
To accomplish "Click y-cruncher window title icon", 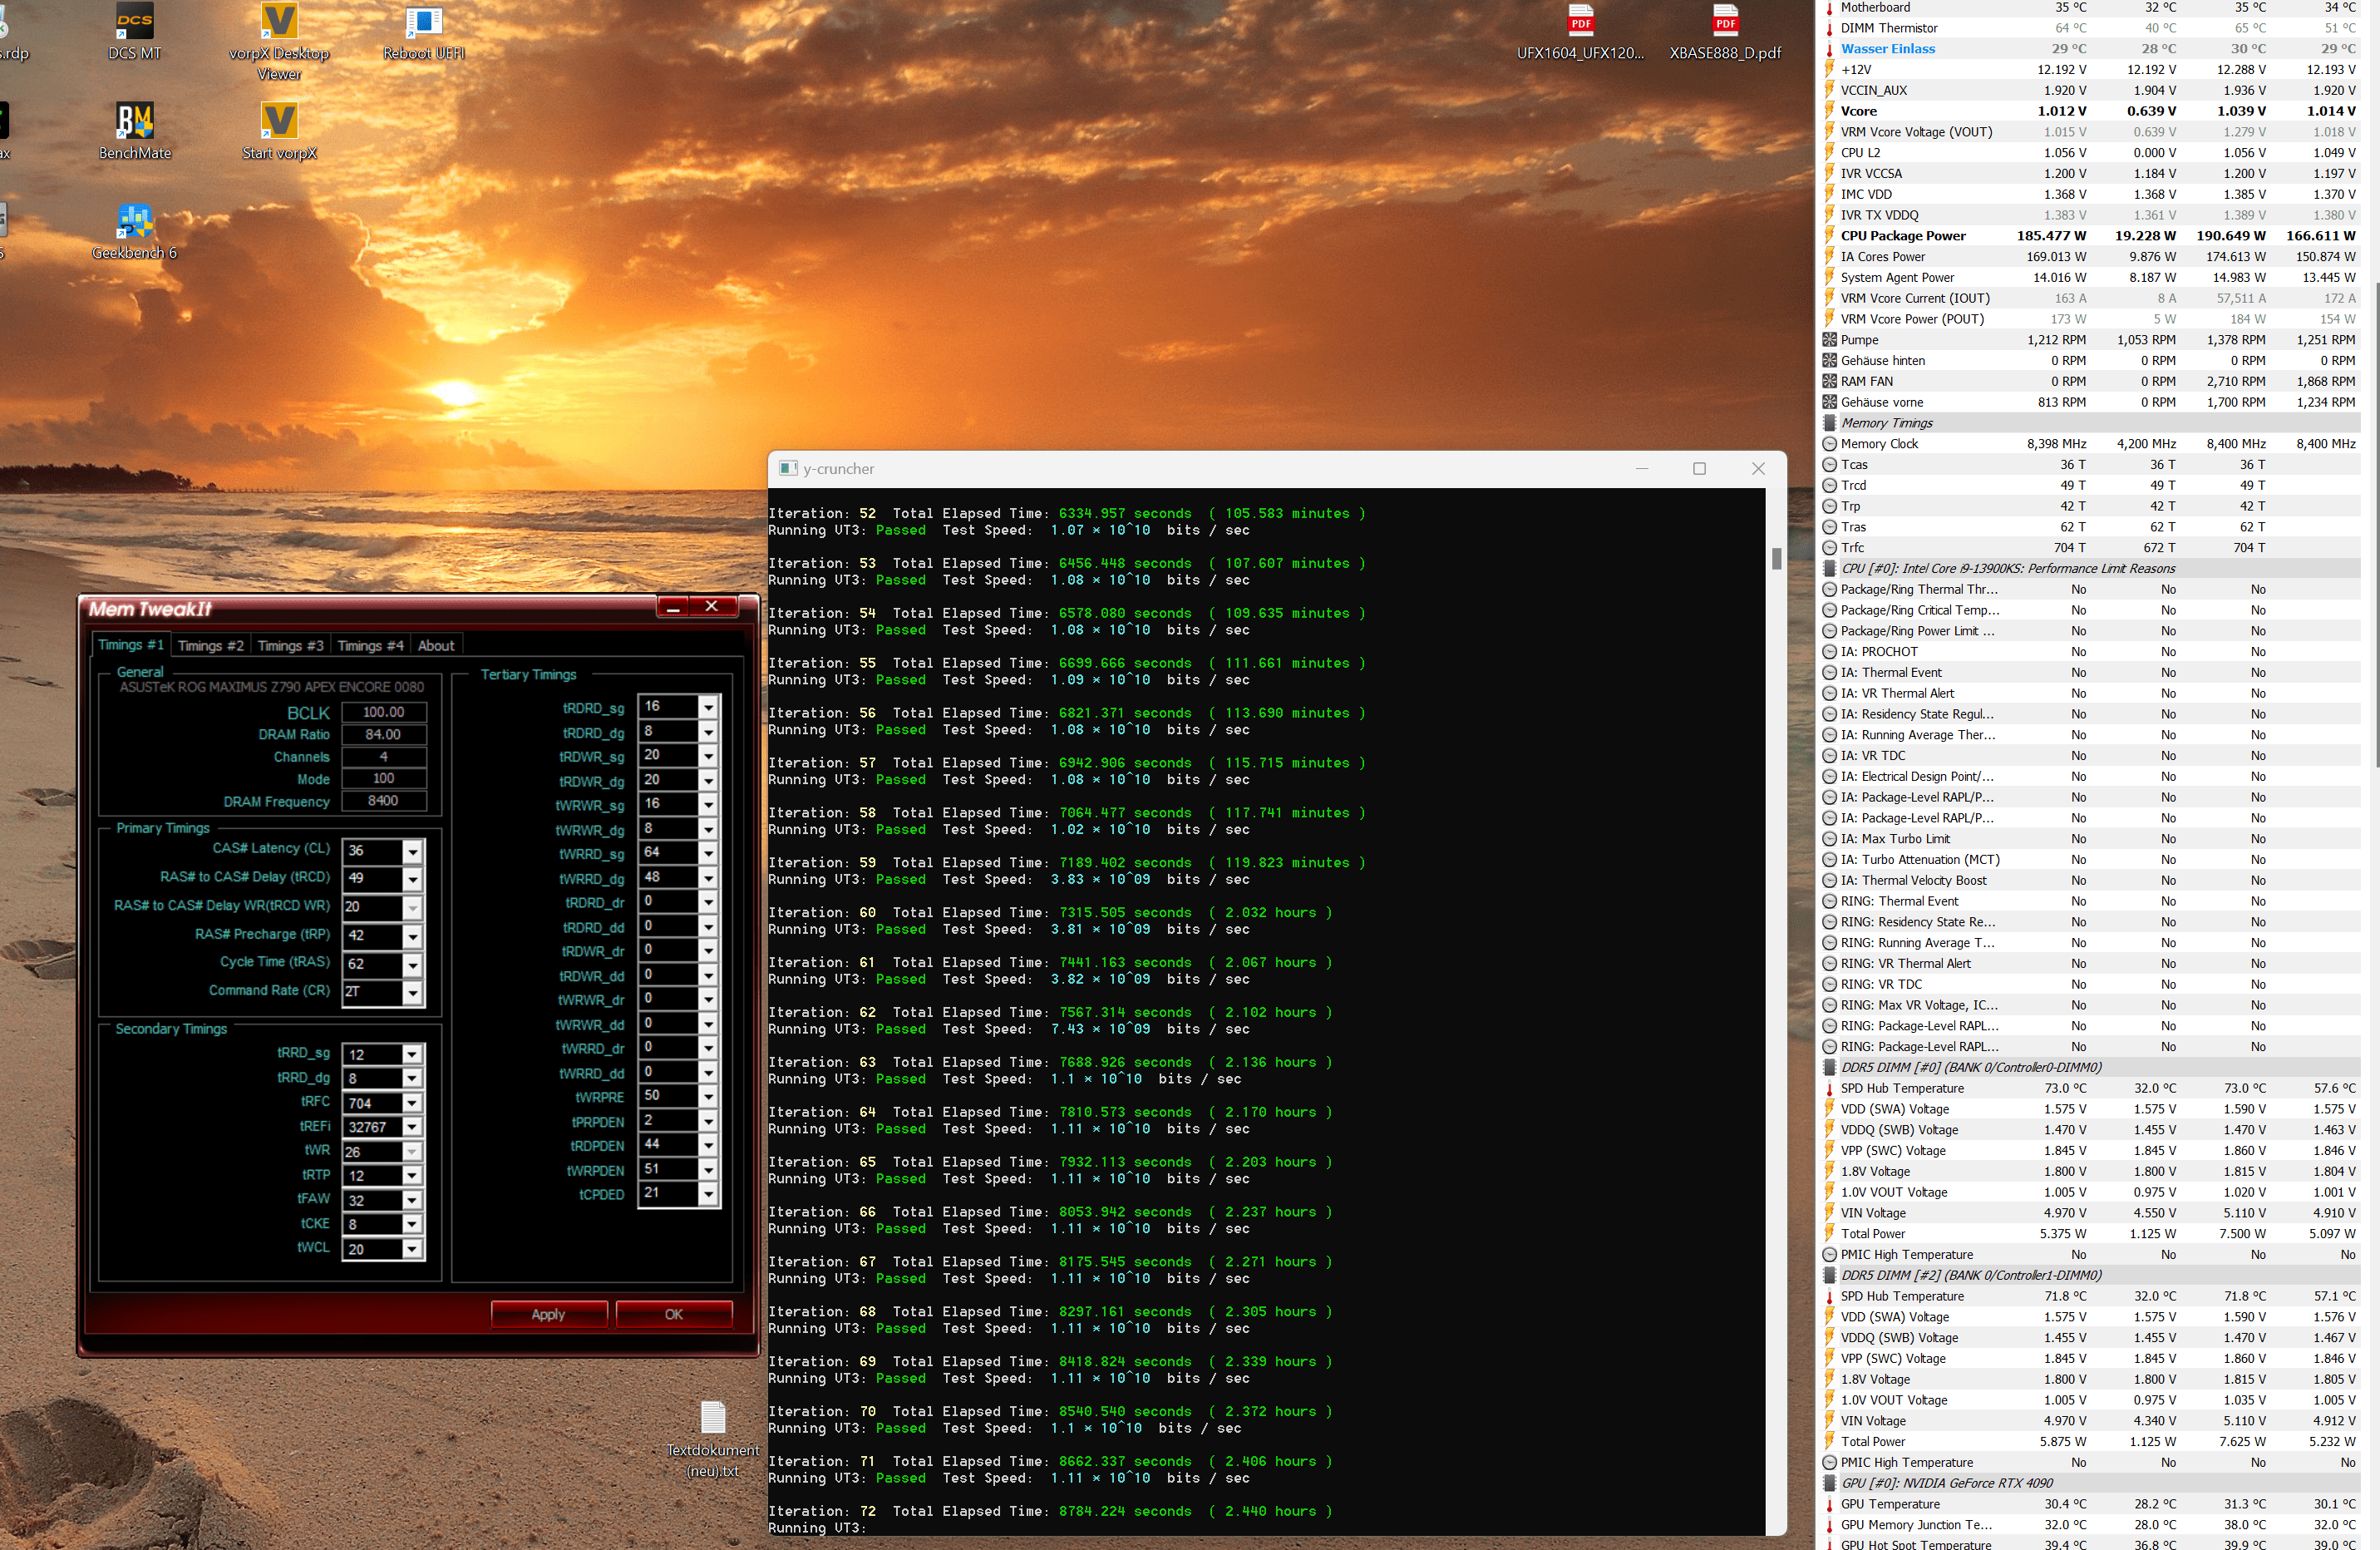I will 788,468.
